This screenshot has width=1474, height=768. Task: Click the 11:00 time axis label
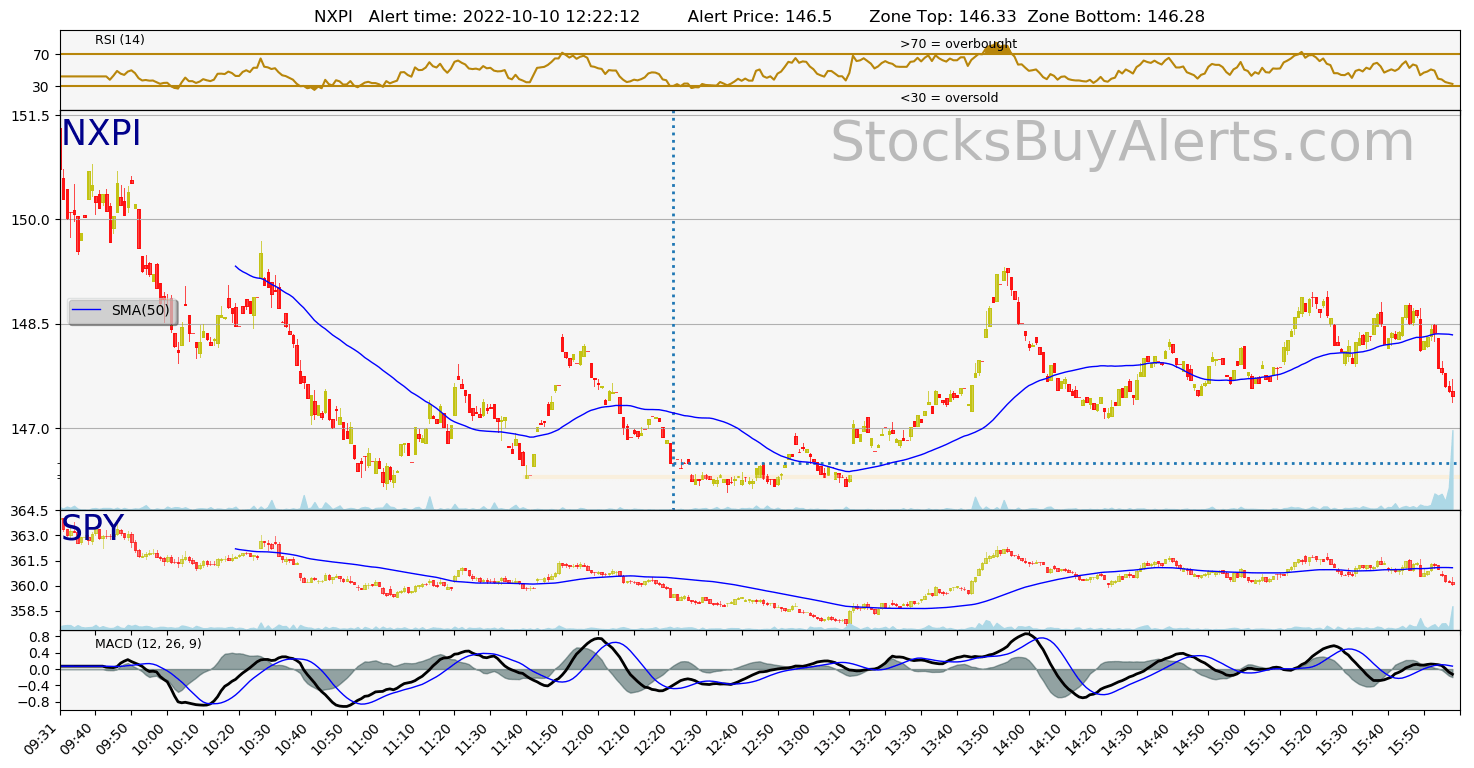click(x=365, y=738)
